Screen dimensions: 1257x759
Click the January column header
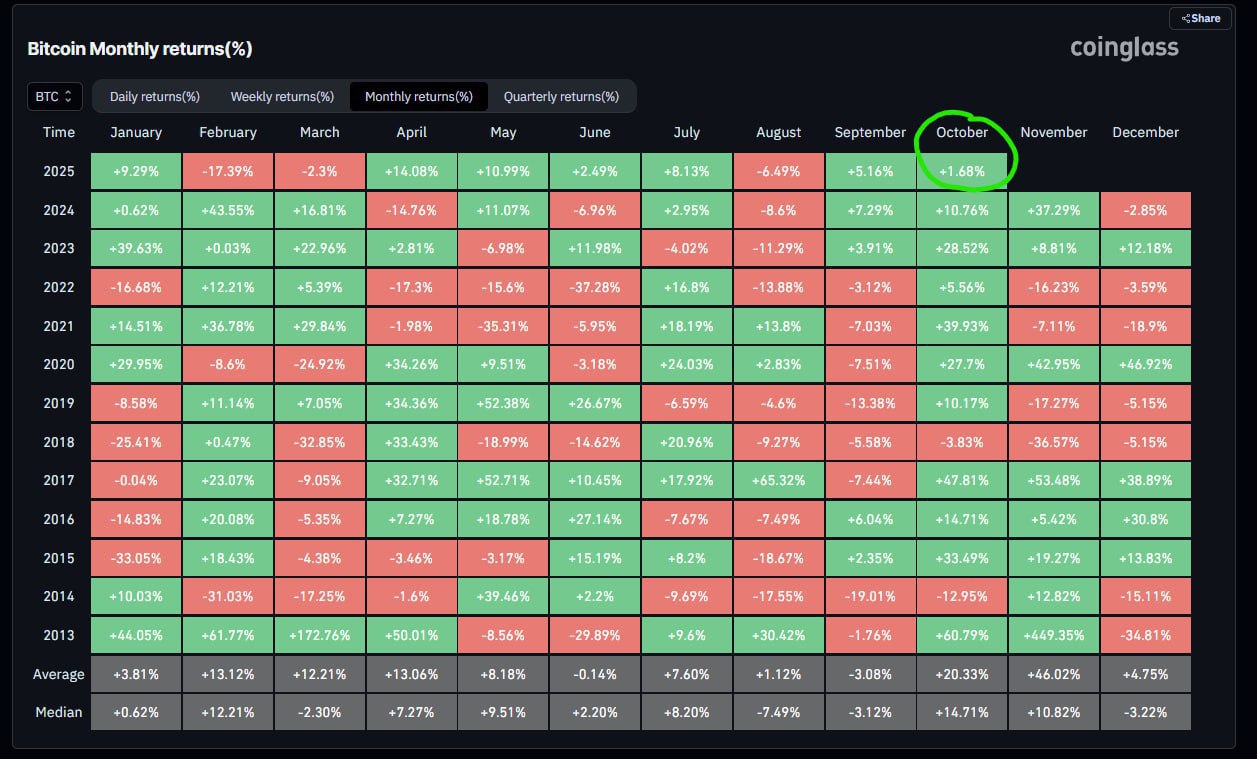136,131
